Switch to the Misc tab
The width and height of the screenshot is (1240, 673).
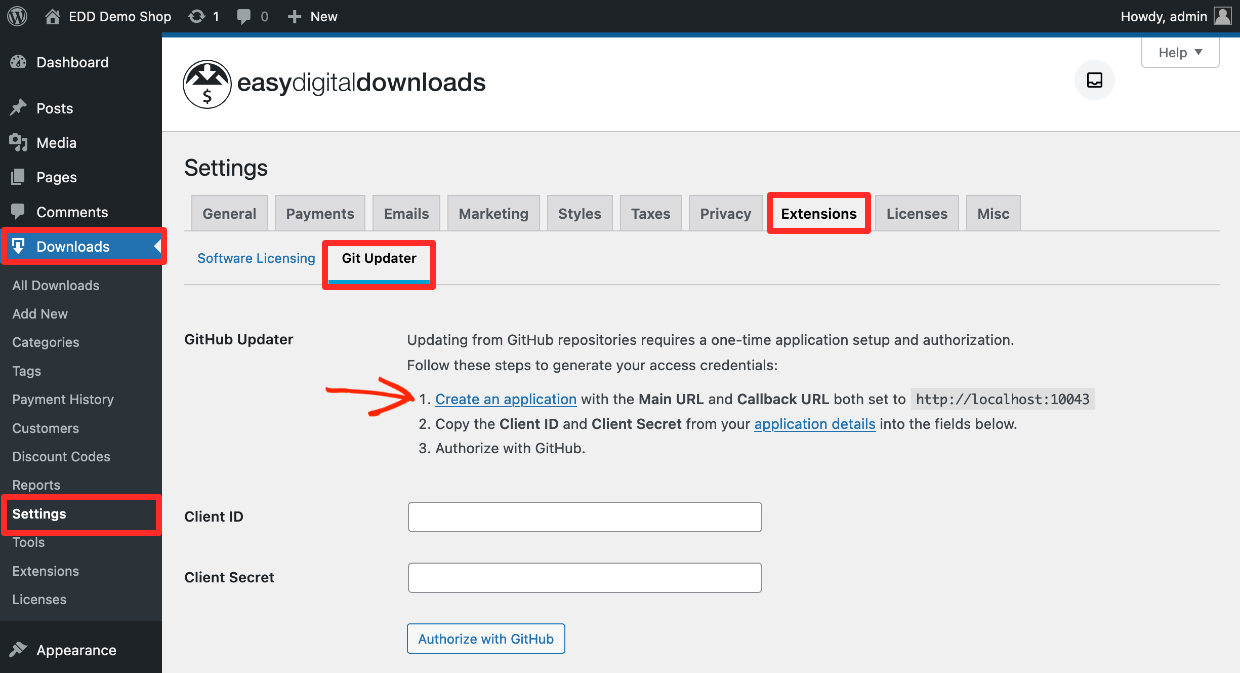click(x=993, y=213)
